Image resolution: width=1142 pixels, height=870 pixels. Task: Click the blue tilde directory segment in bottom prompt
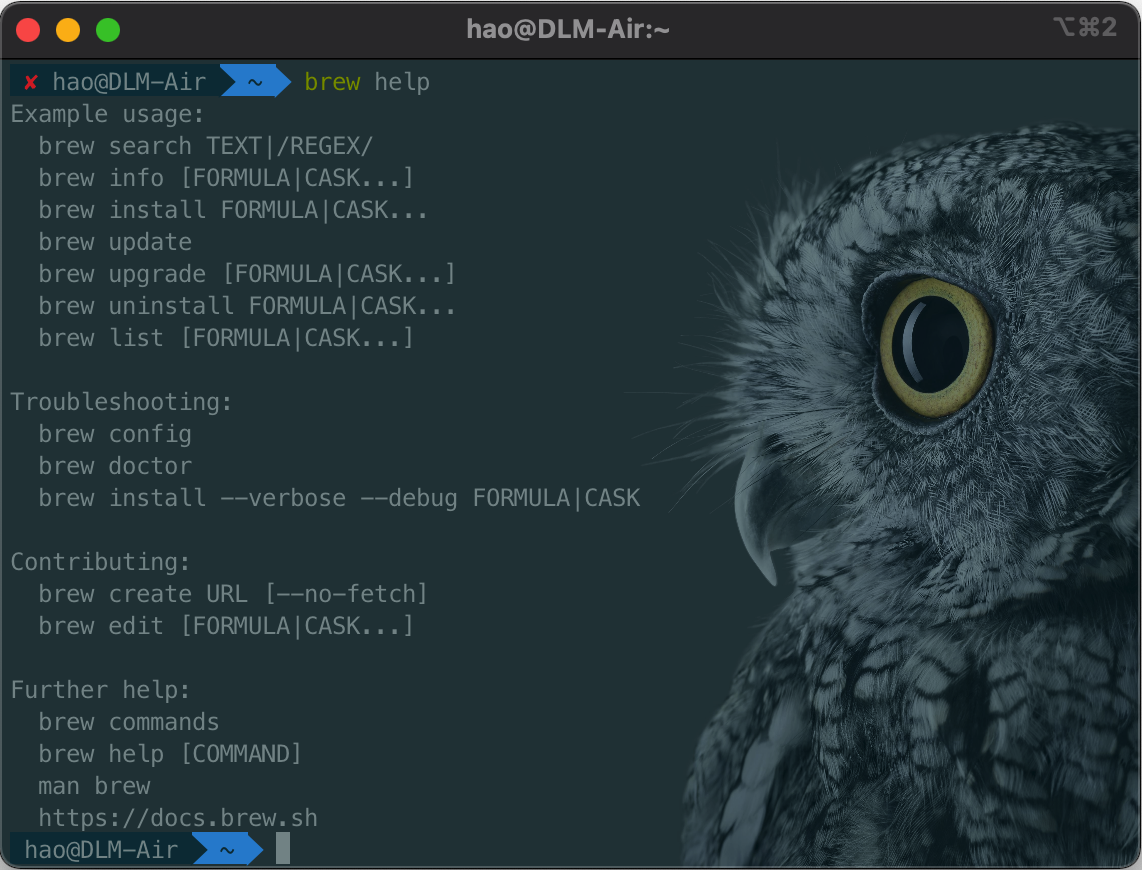[227, 849]
